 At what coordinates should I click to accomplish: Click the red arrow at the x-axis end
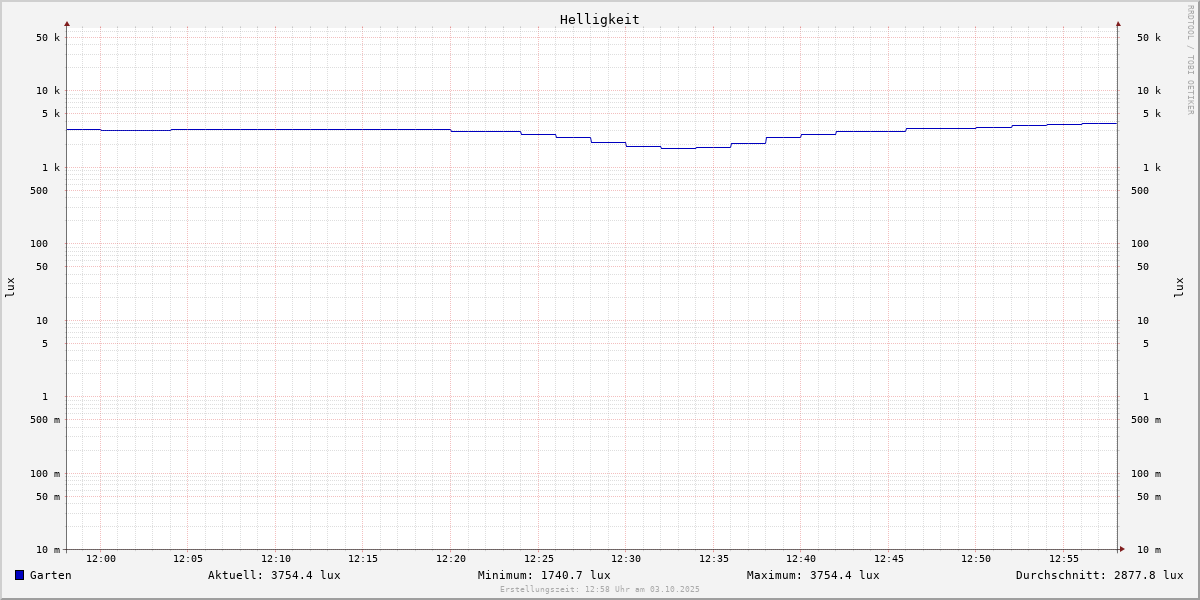coord(1122,549)
